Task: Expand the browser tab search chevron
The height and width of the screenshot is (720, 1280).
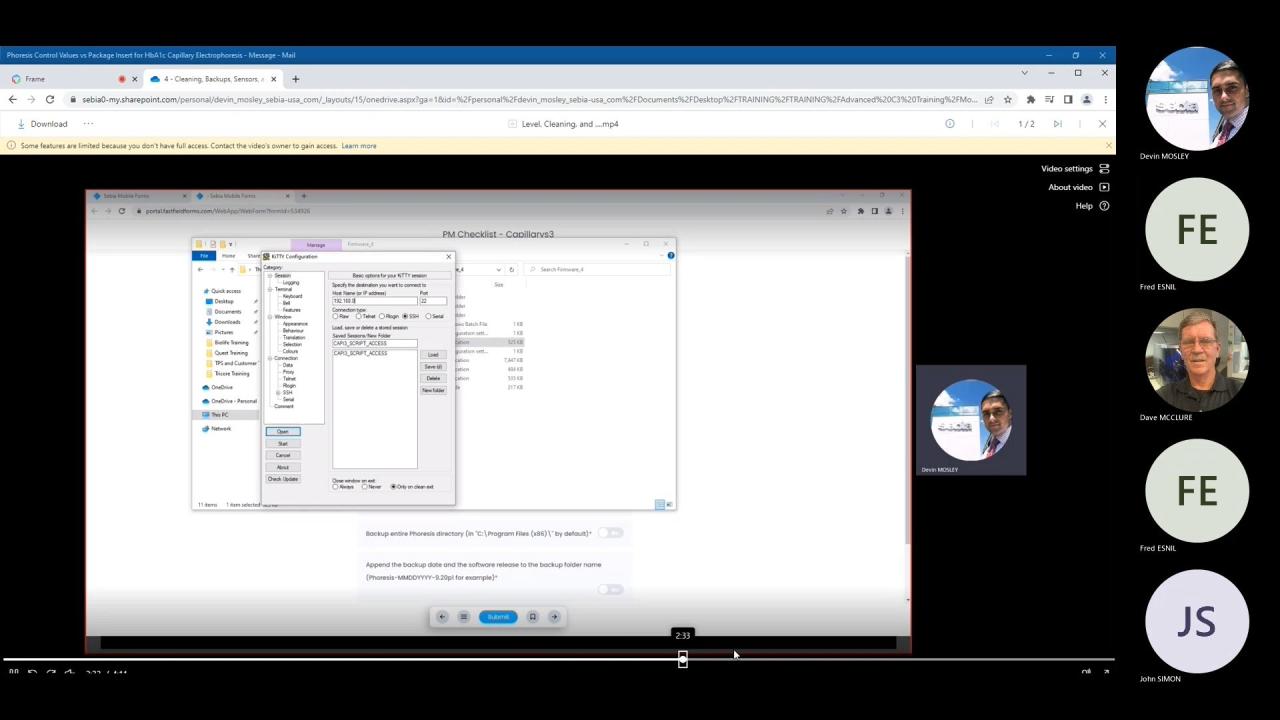Action: click(1024, 73)
